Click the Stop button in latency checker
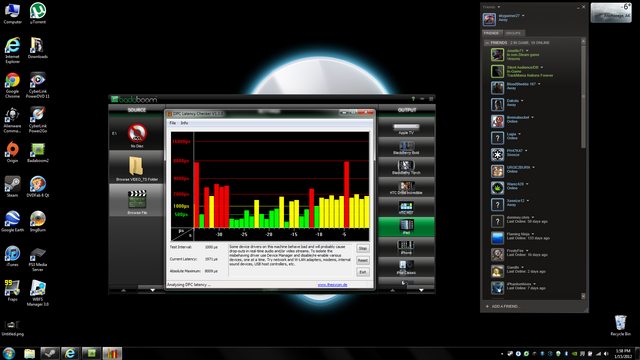 363,248
